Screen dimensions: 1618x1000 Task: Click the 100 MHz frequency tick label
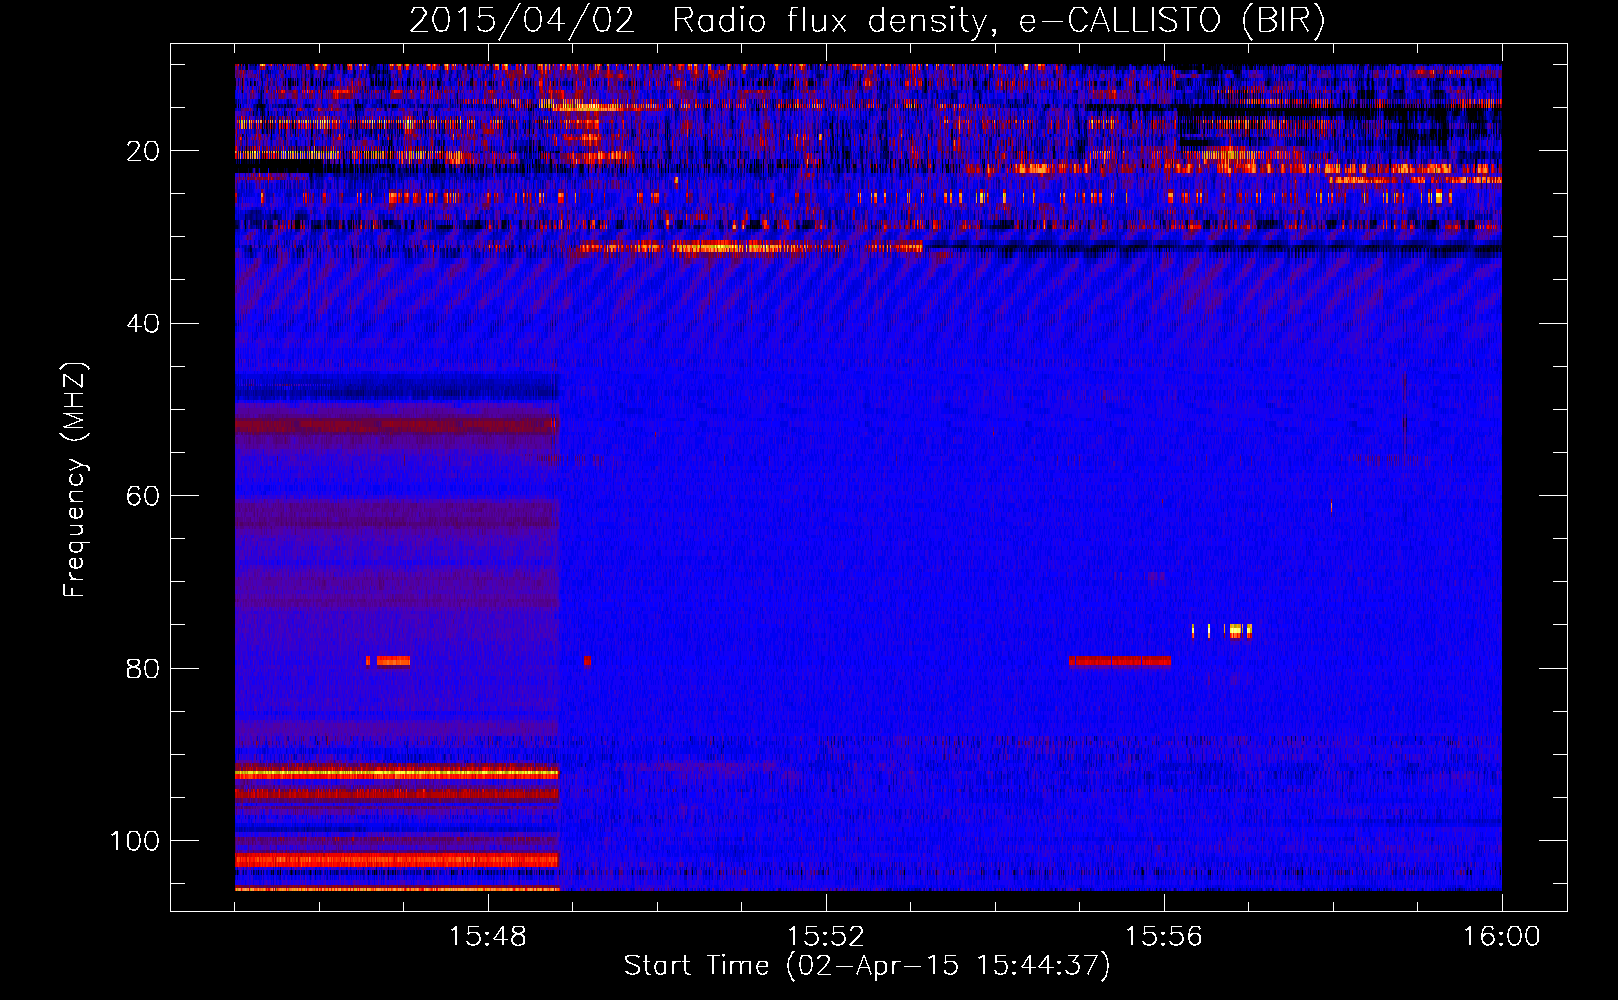(135, 841)
